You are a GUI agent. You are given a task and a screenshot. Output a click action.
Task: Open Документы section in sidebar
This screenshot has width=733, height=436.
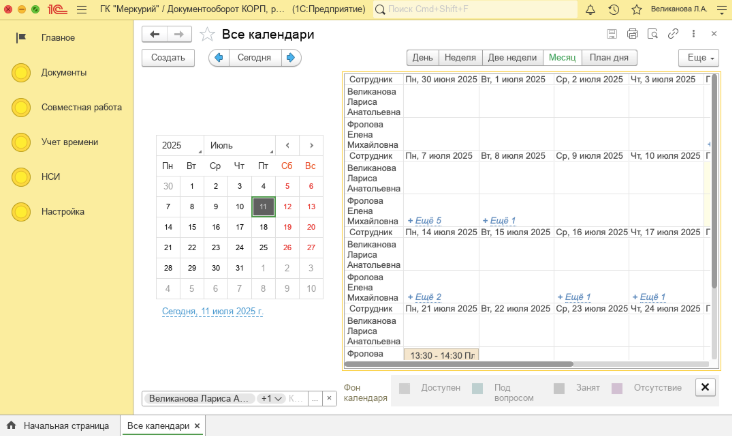point(63,73)
